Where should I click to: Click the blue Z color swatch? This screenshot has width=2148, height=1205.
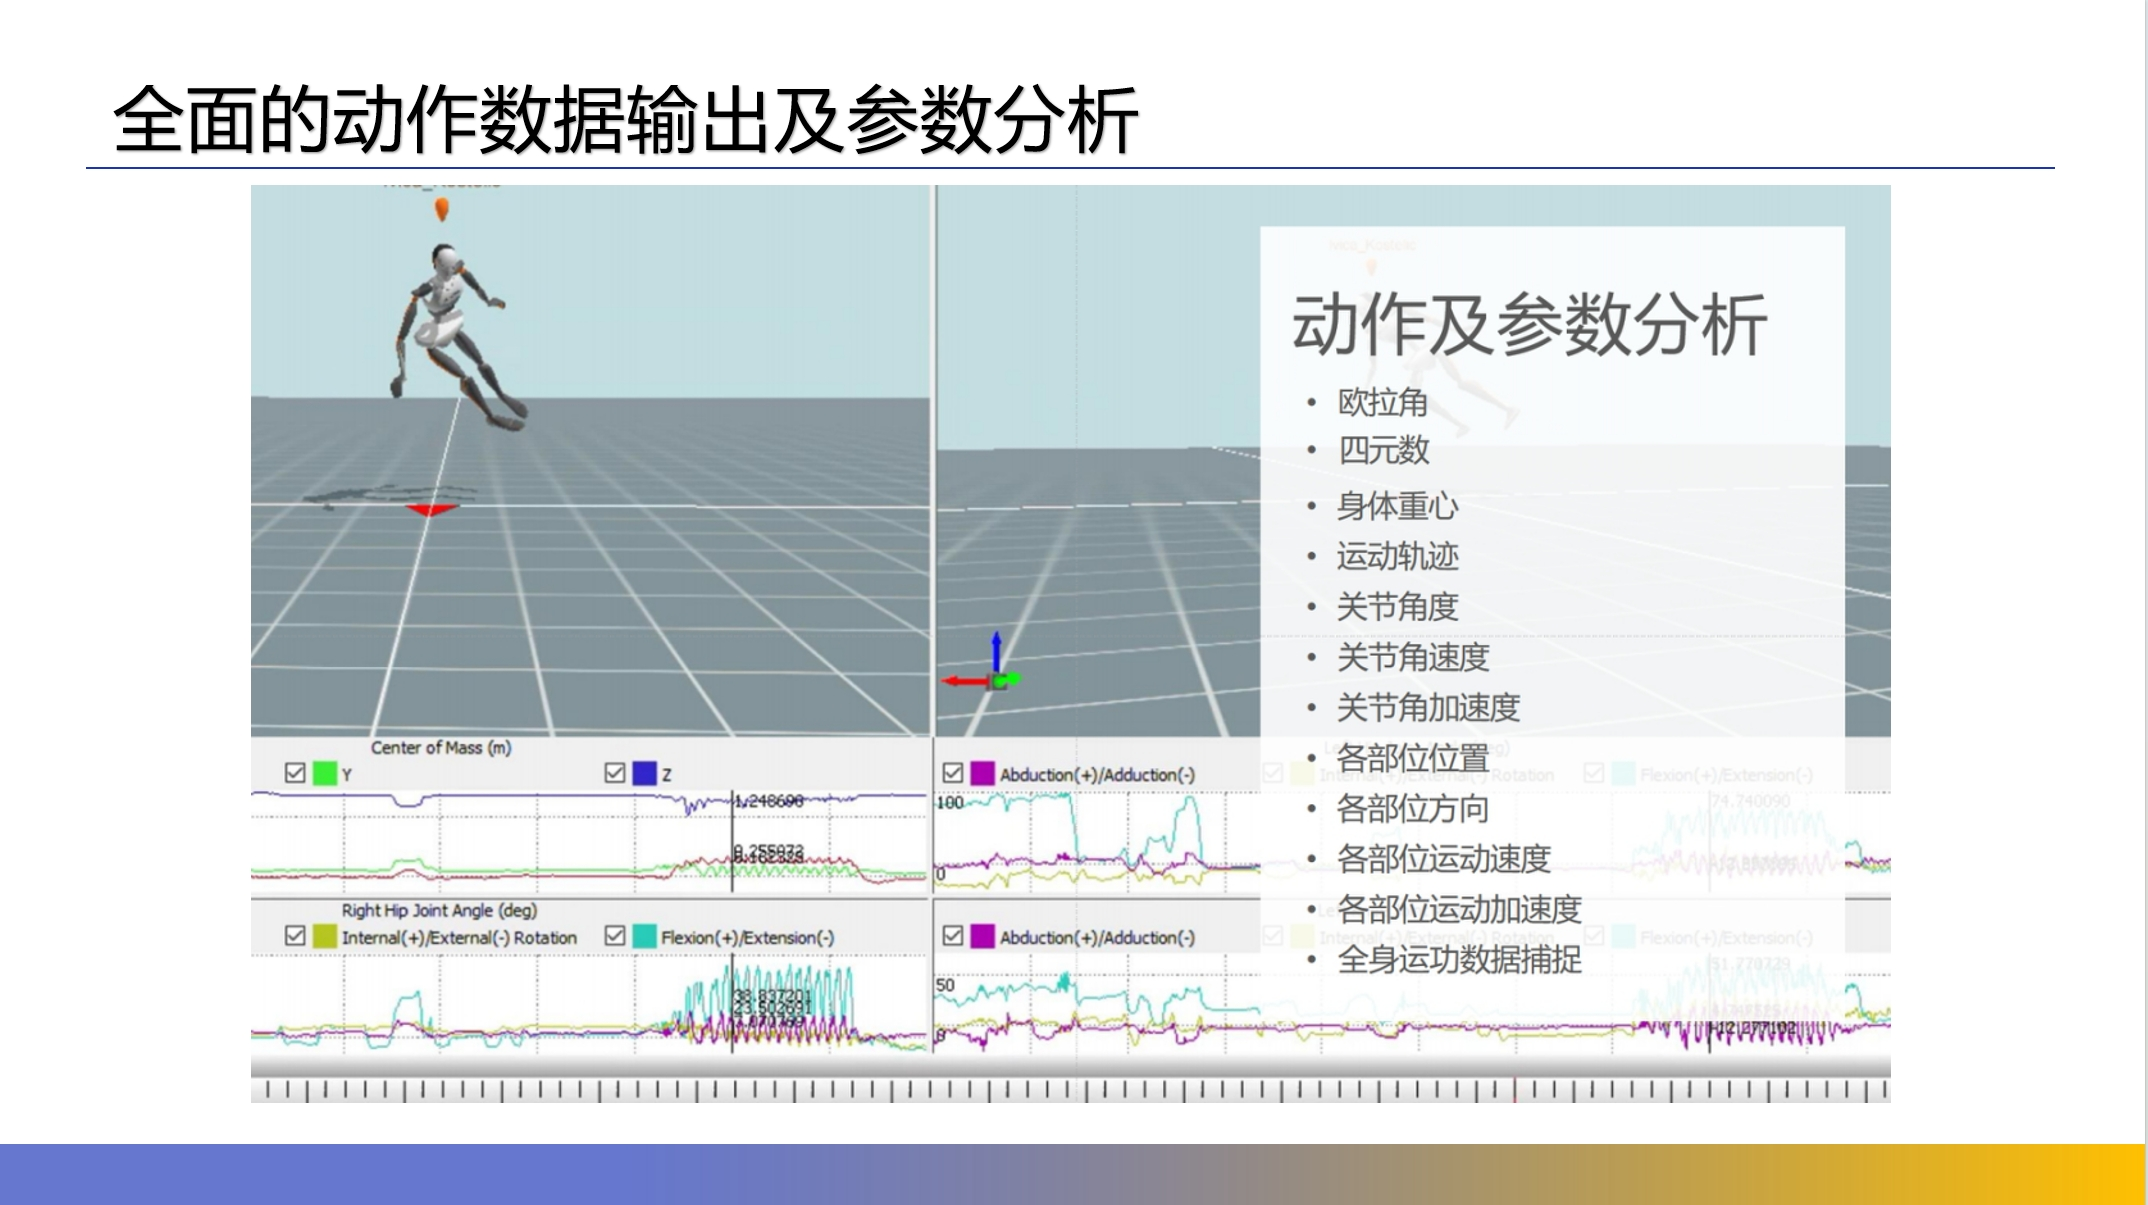coord(645,773)
